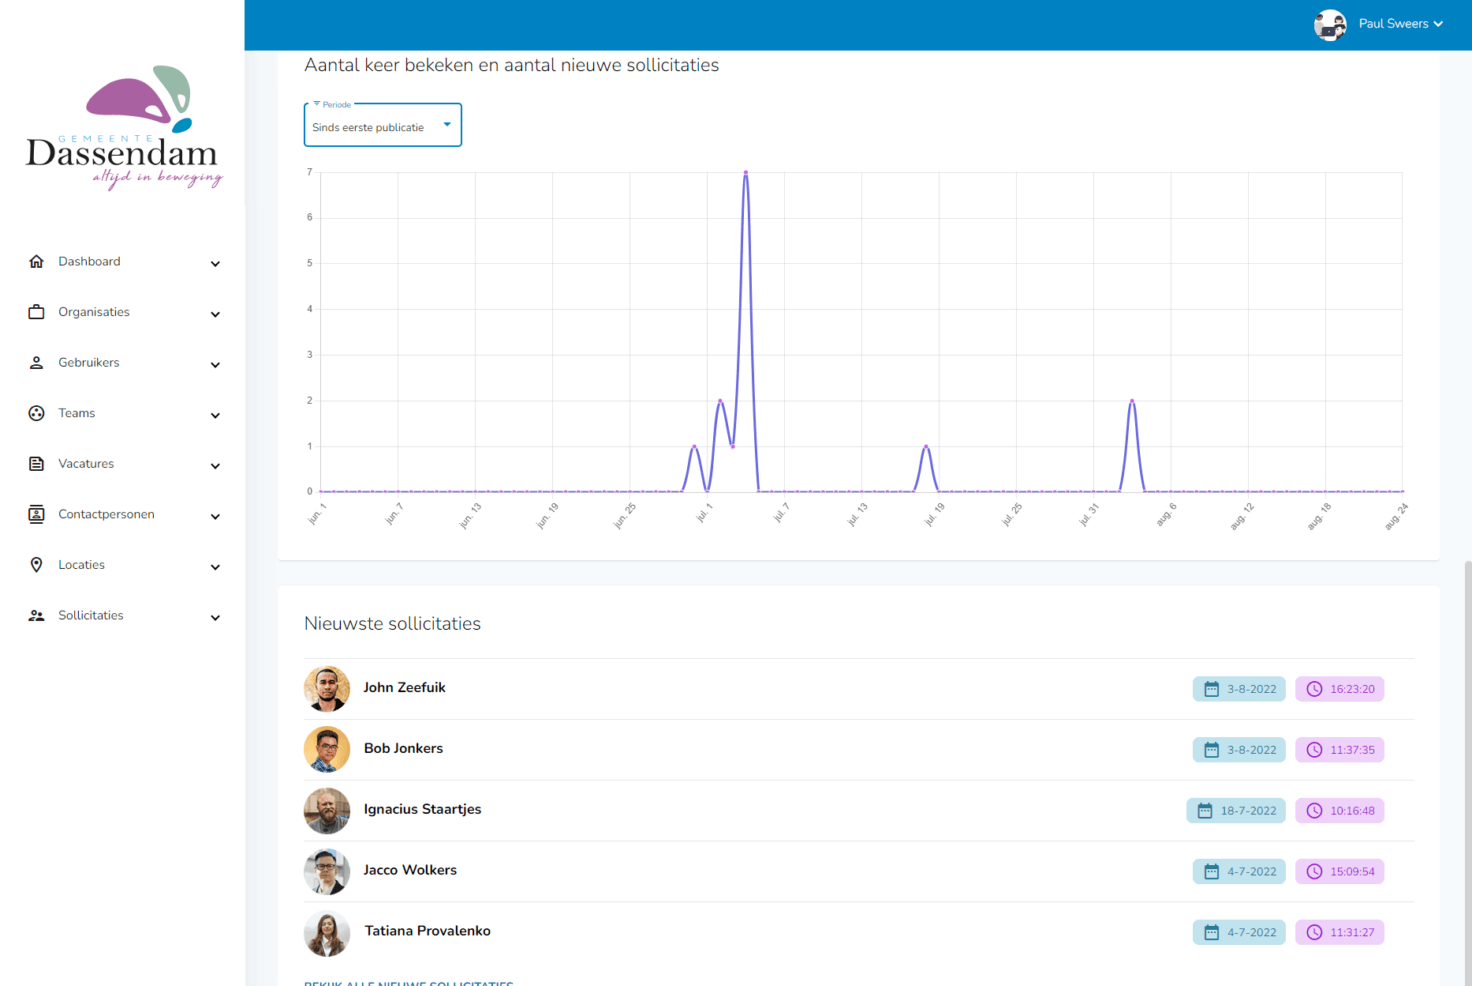This screenshot has height=986, width=1472.
Task: Expand the Sollicitaties menu chevron
Action: pyautogui.click(x=215, y=618)
